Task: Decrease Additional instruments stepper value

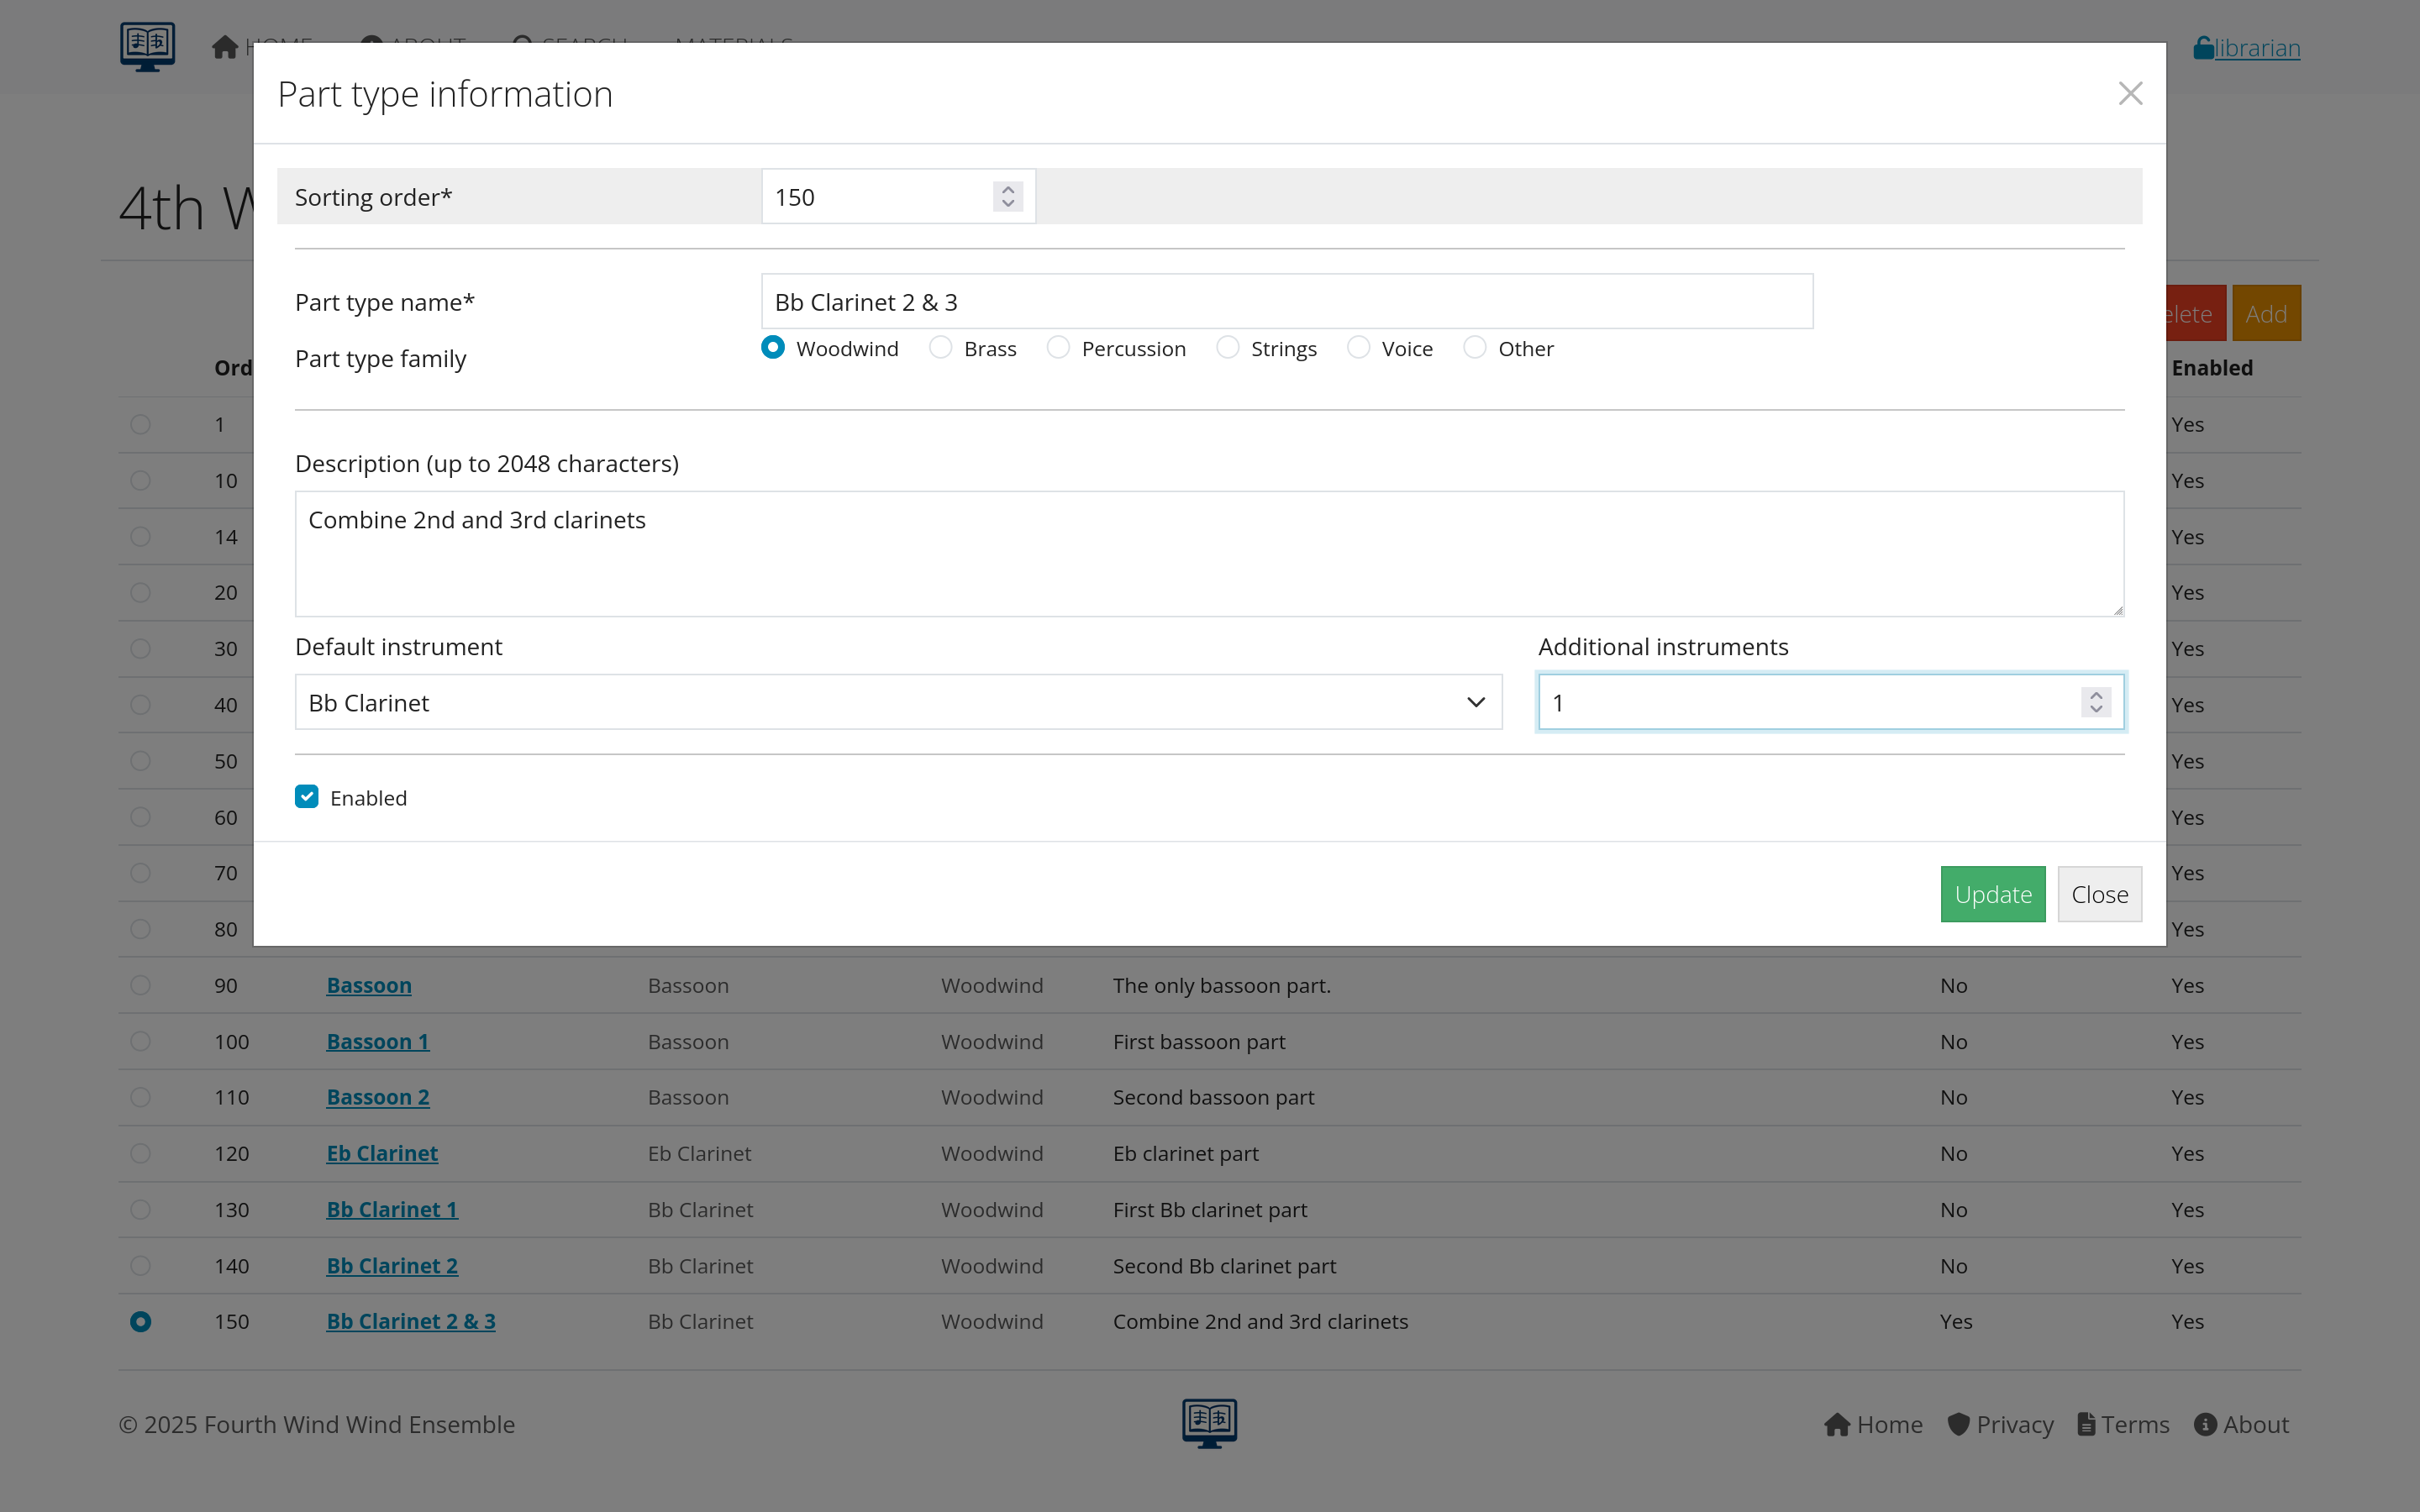Action: tap(2096, 709)
